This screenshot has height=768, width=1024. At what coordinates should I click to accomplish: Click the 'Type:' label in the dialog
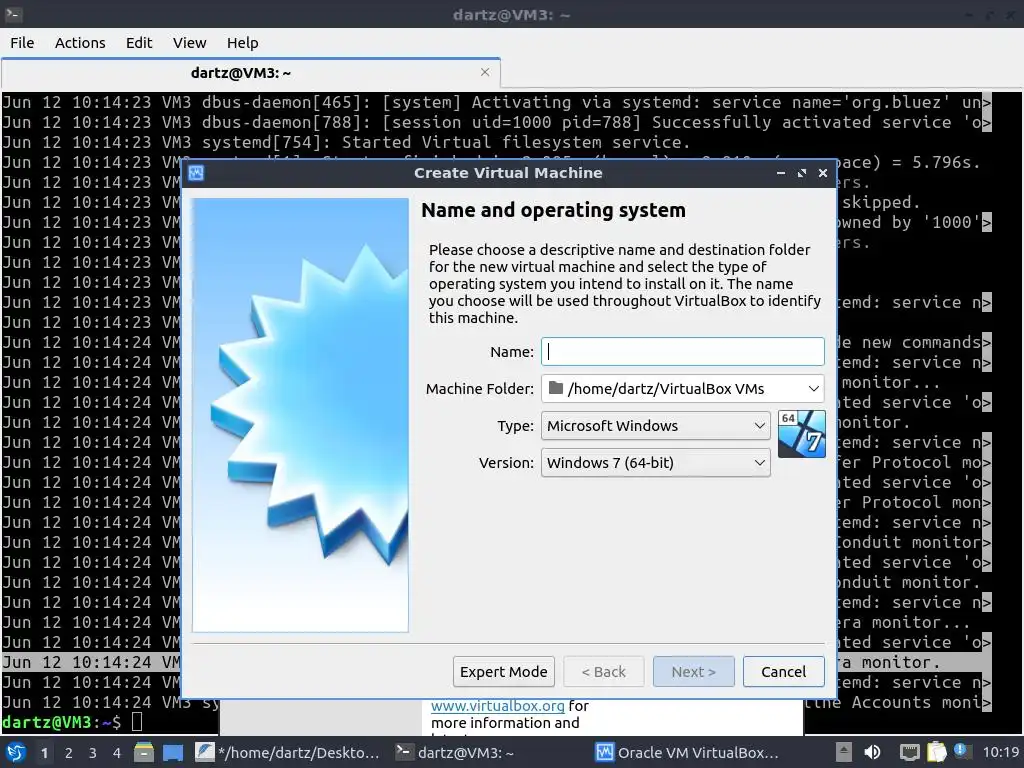coord(515,426)
